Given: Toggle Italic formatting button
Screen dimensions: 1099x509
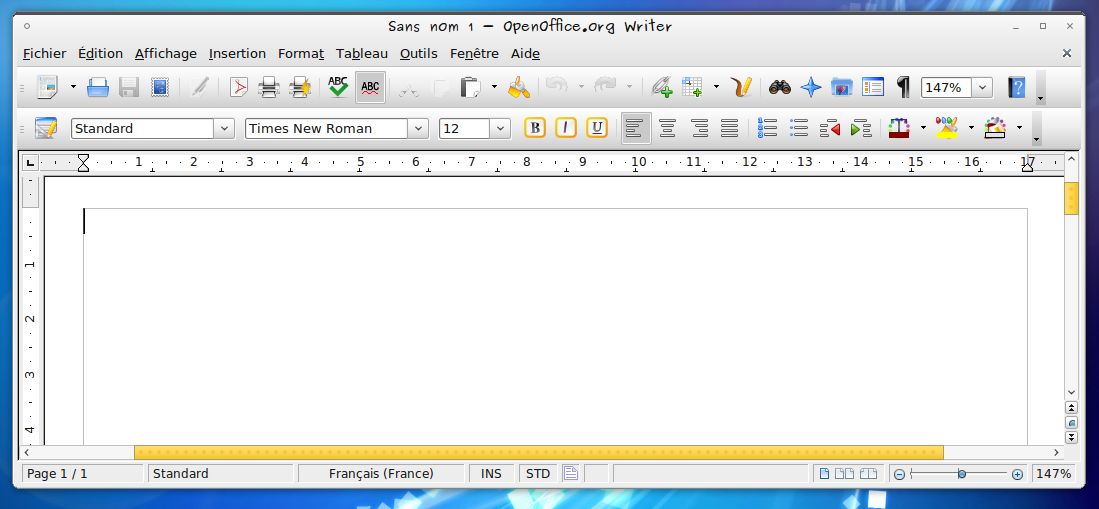Looking at the screenshot, I should (566, 128).
